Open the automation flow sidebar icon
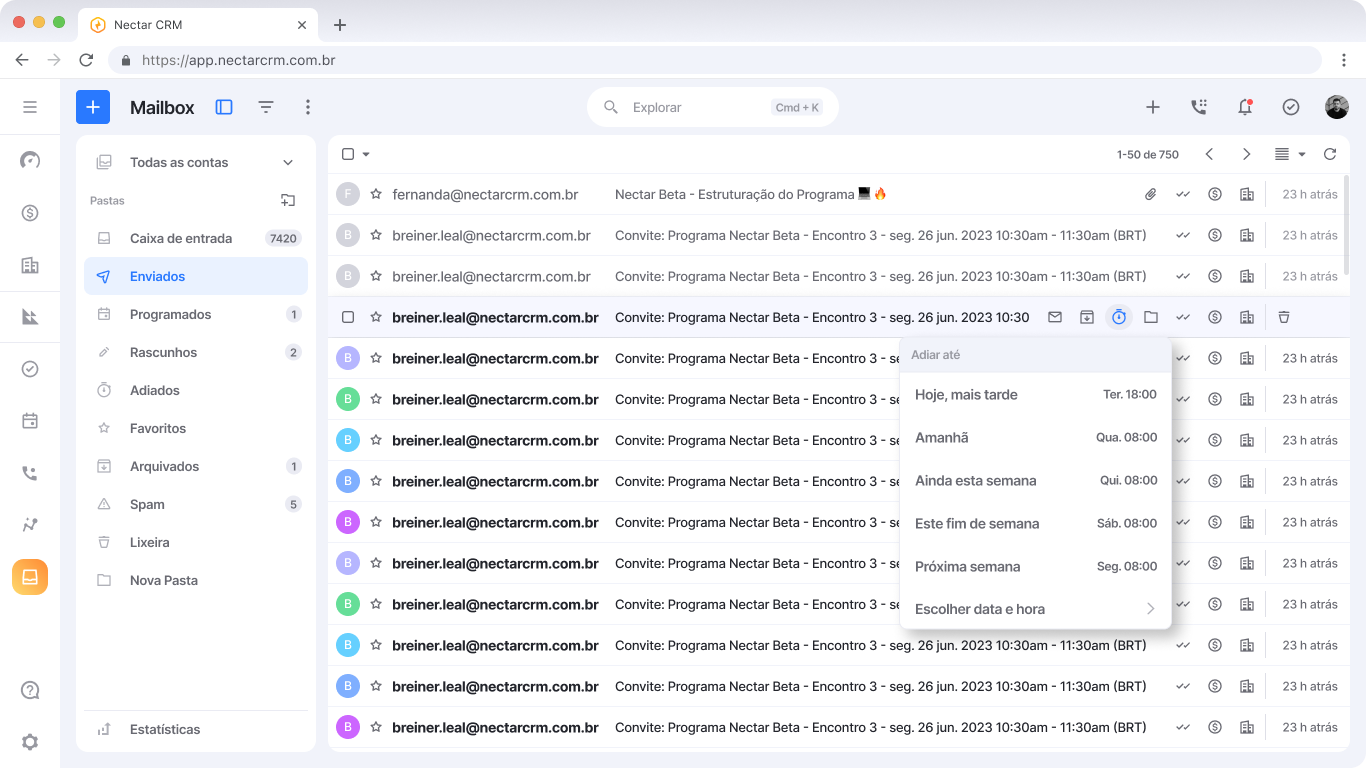The image size is (1366, 768). coord(30,525)
